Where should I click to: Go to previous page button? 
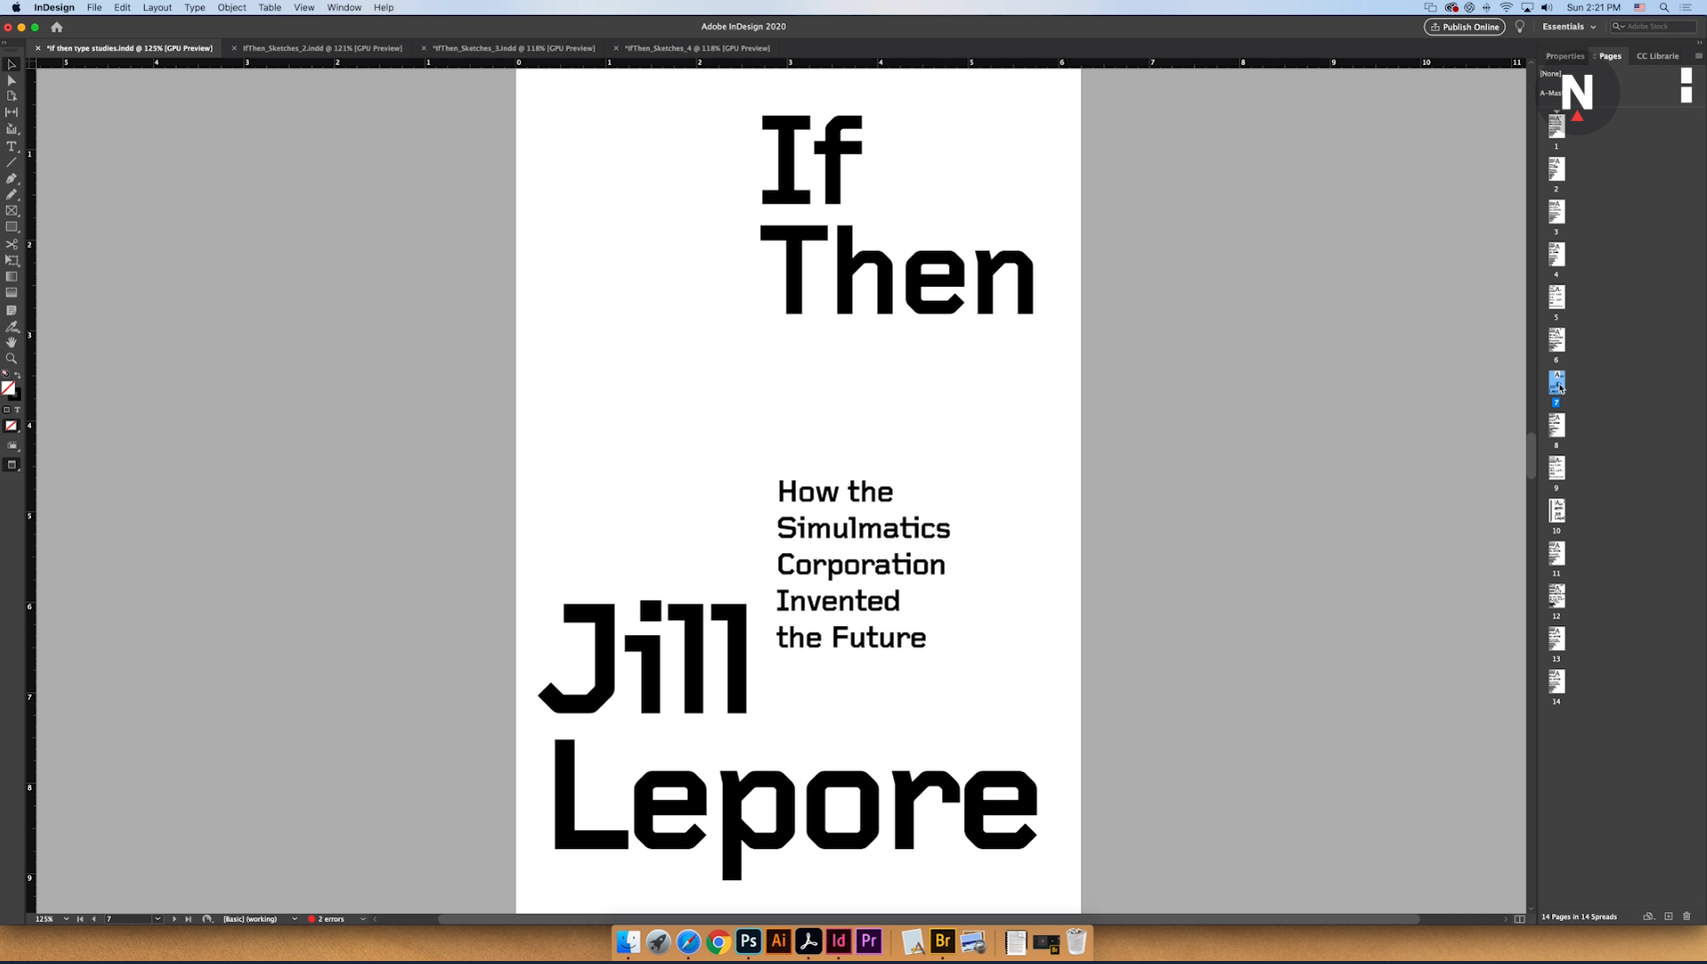[x=94, y=919]
